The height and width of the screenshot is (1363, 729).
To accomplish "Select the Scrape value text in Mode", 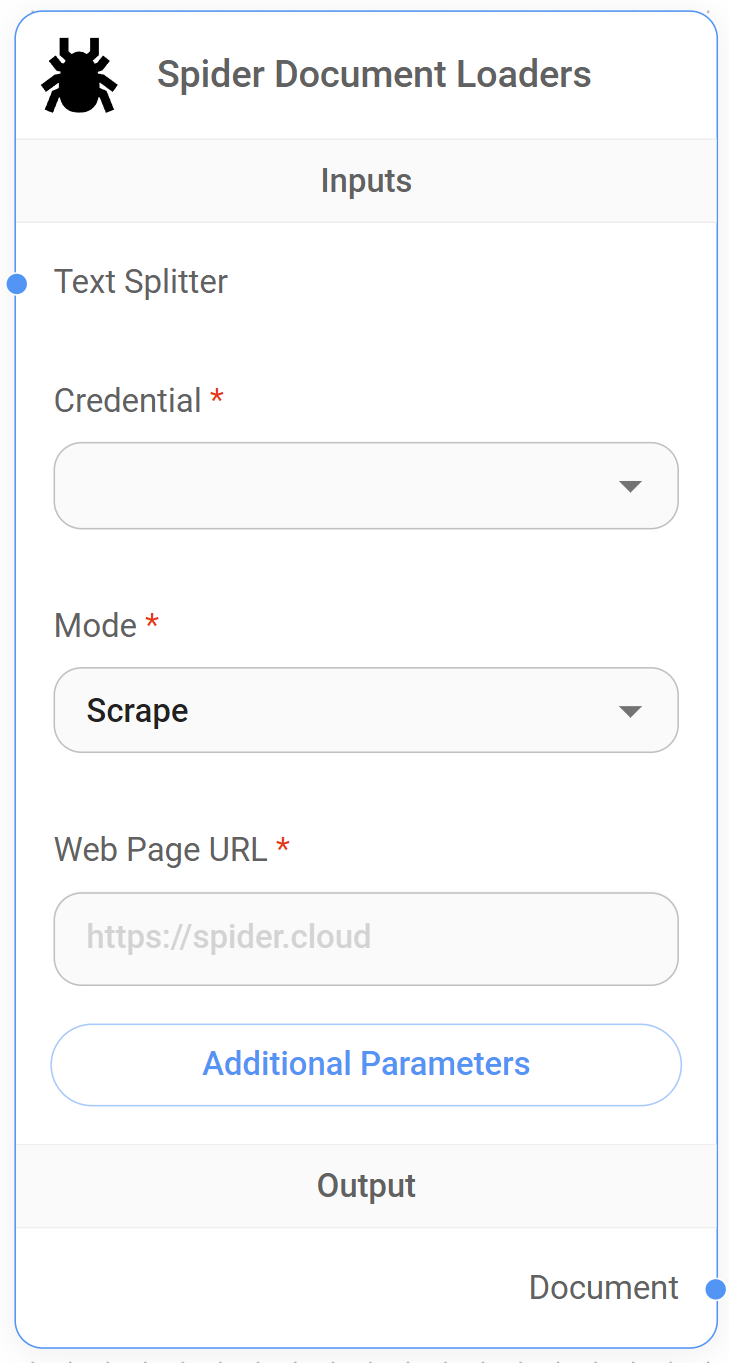I will click(x=137, y=711).
